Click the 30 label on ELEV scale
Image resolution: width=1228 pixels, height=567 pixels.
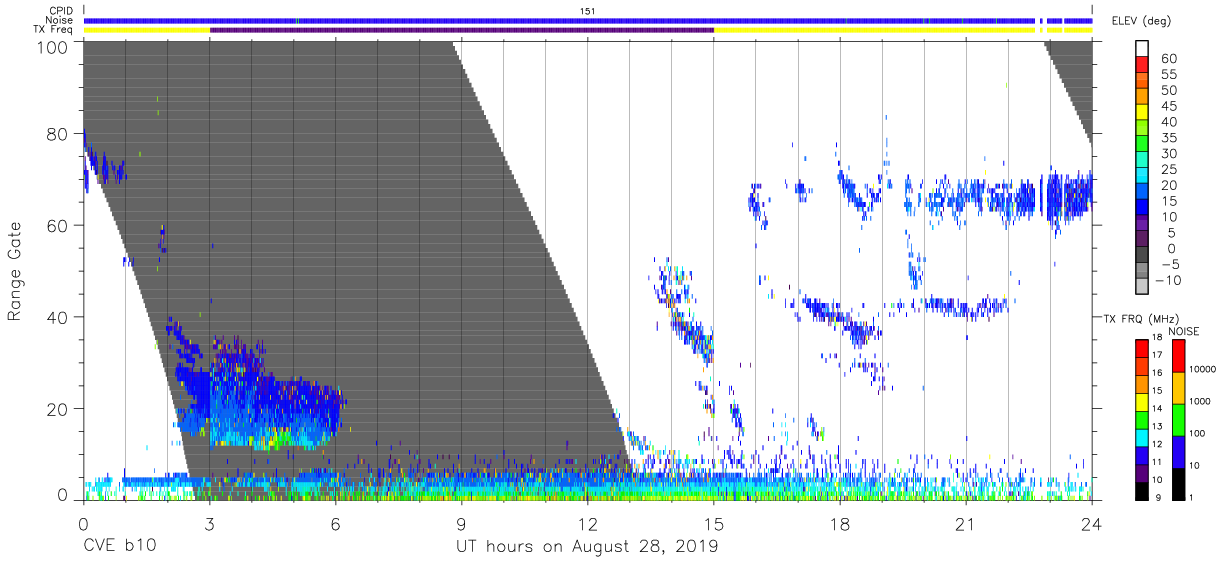(1167, 154)
